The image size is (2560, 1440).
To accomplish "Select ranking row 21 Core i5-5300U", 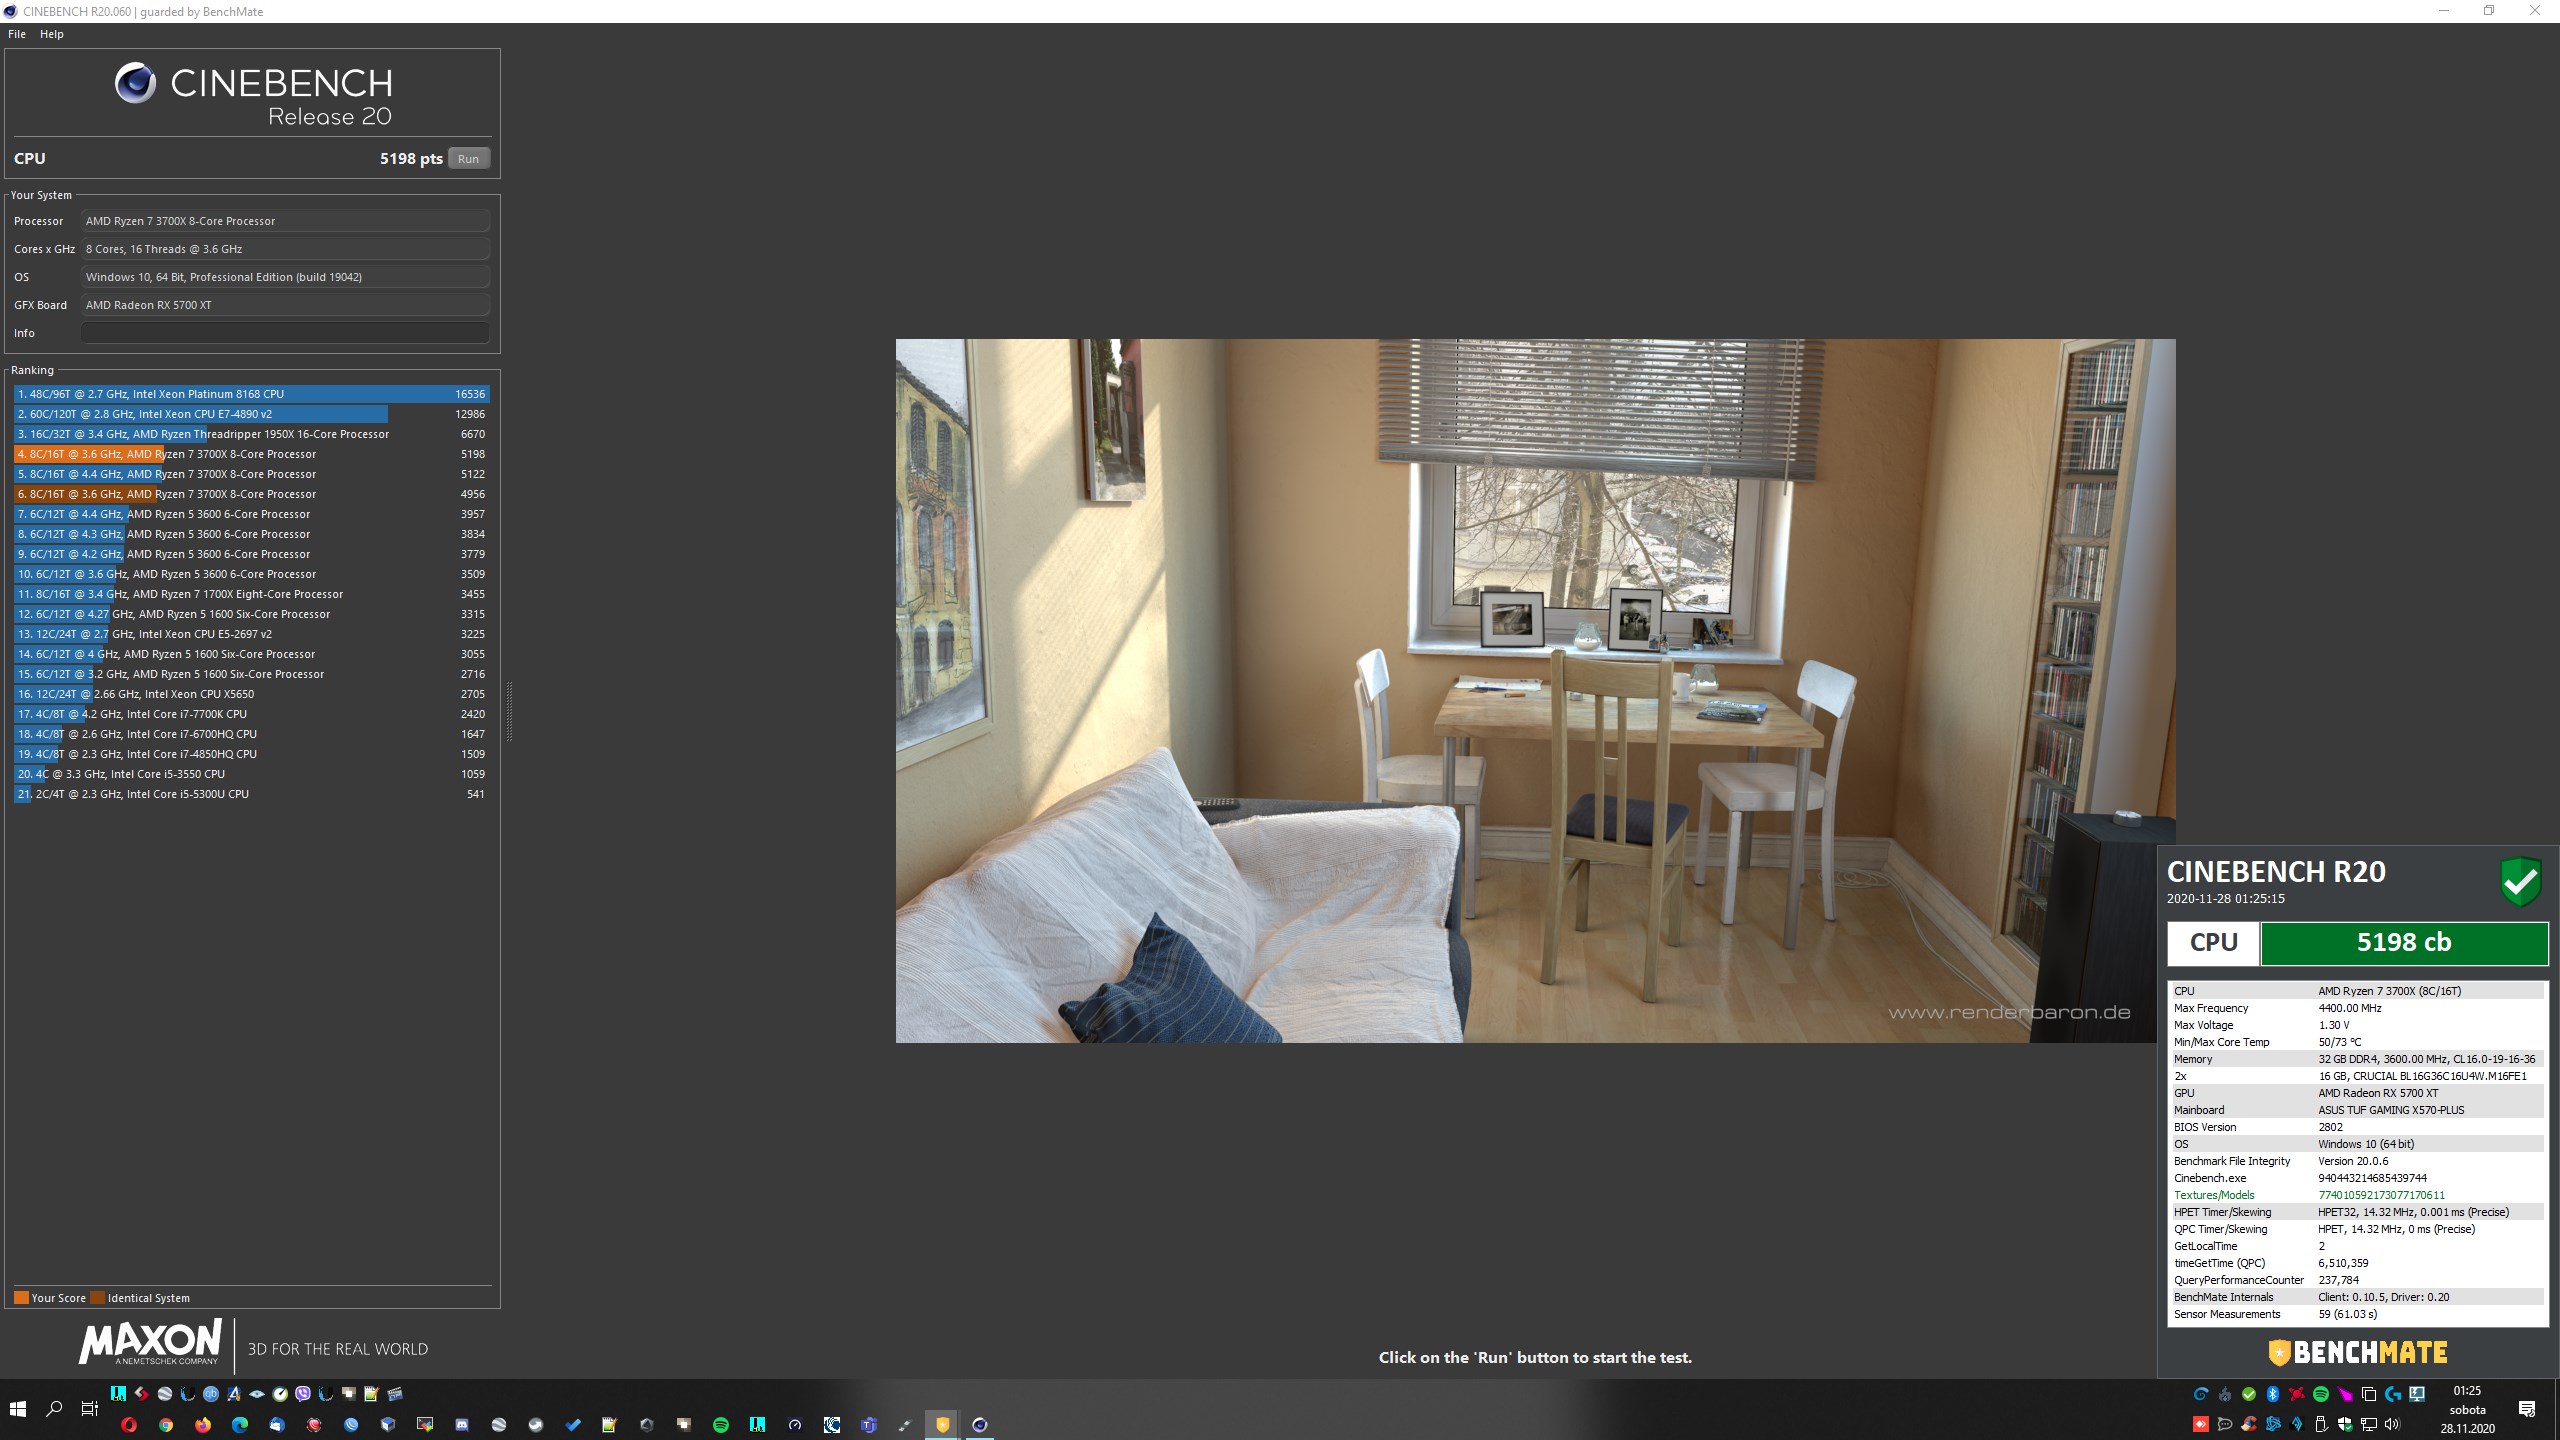I will 251,794.
